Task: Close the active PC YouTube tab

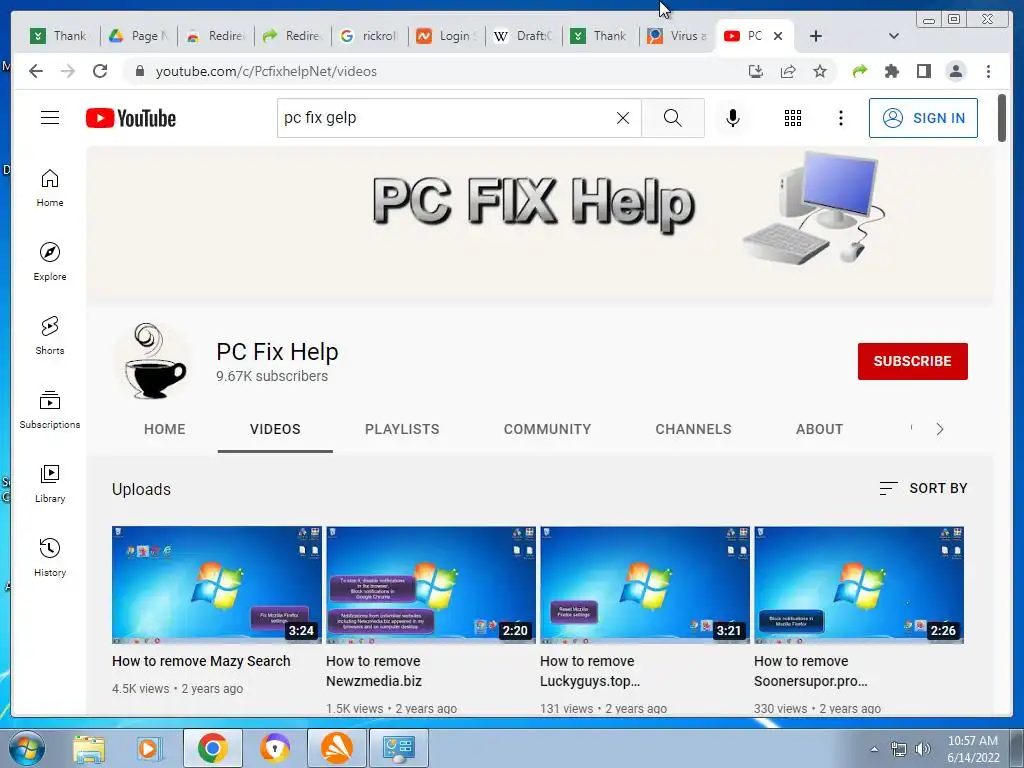Action: [778, 36]
